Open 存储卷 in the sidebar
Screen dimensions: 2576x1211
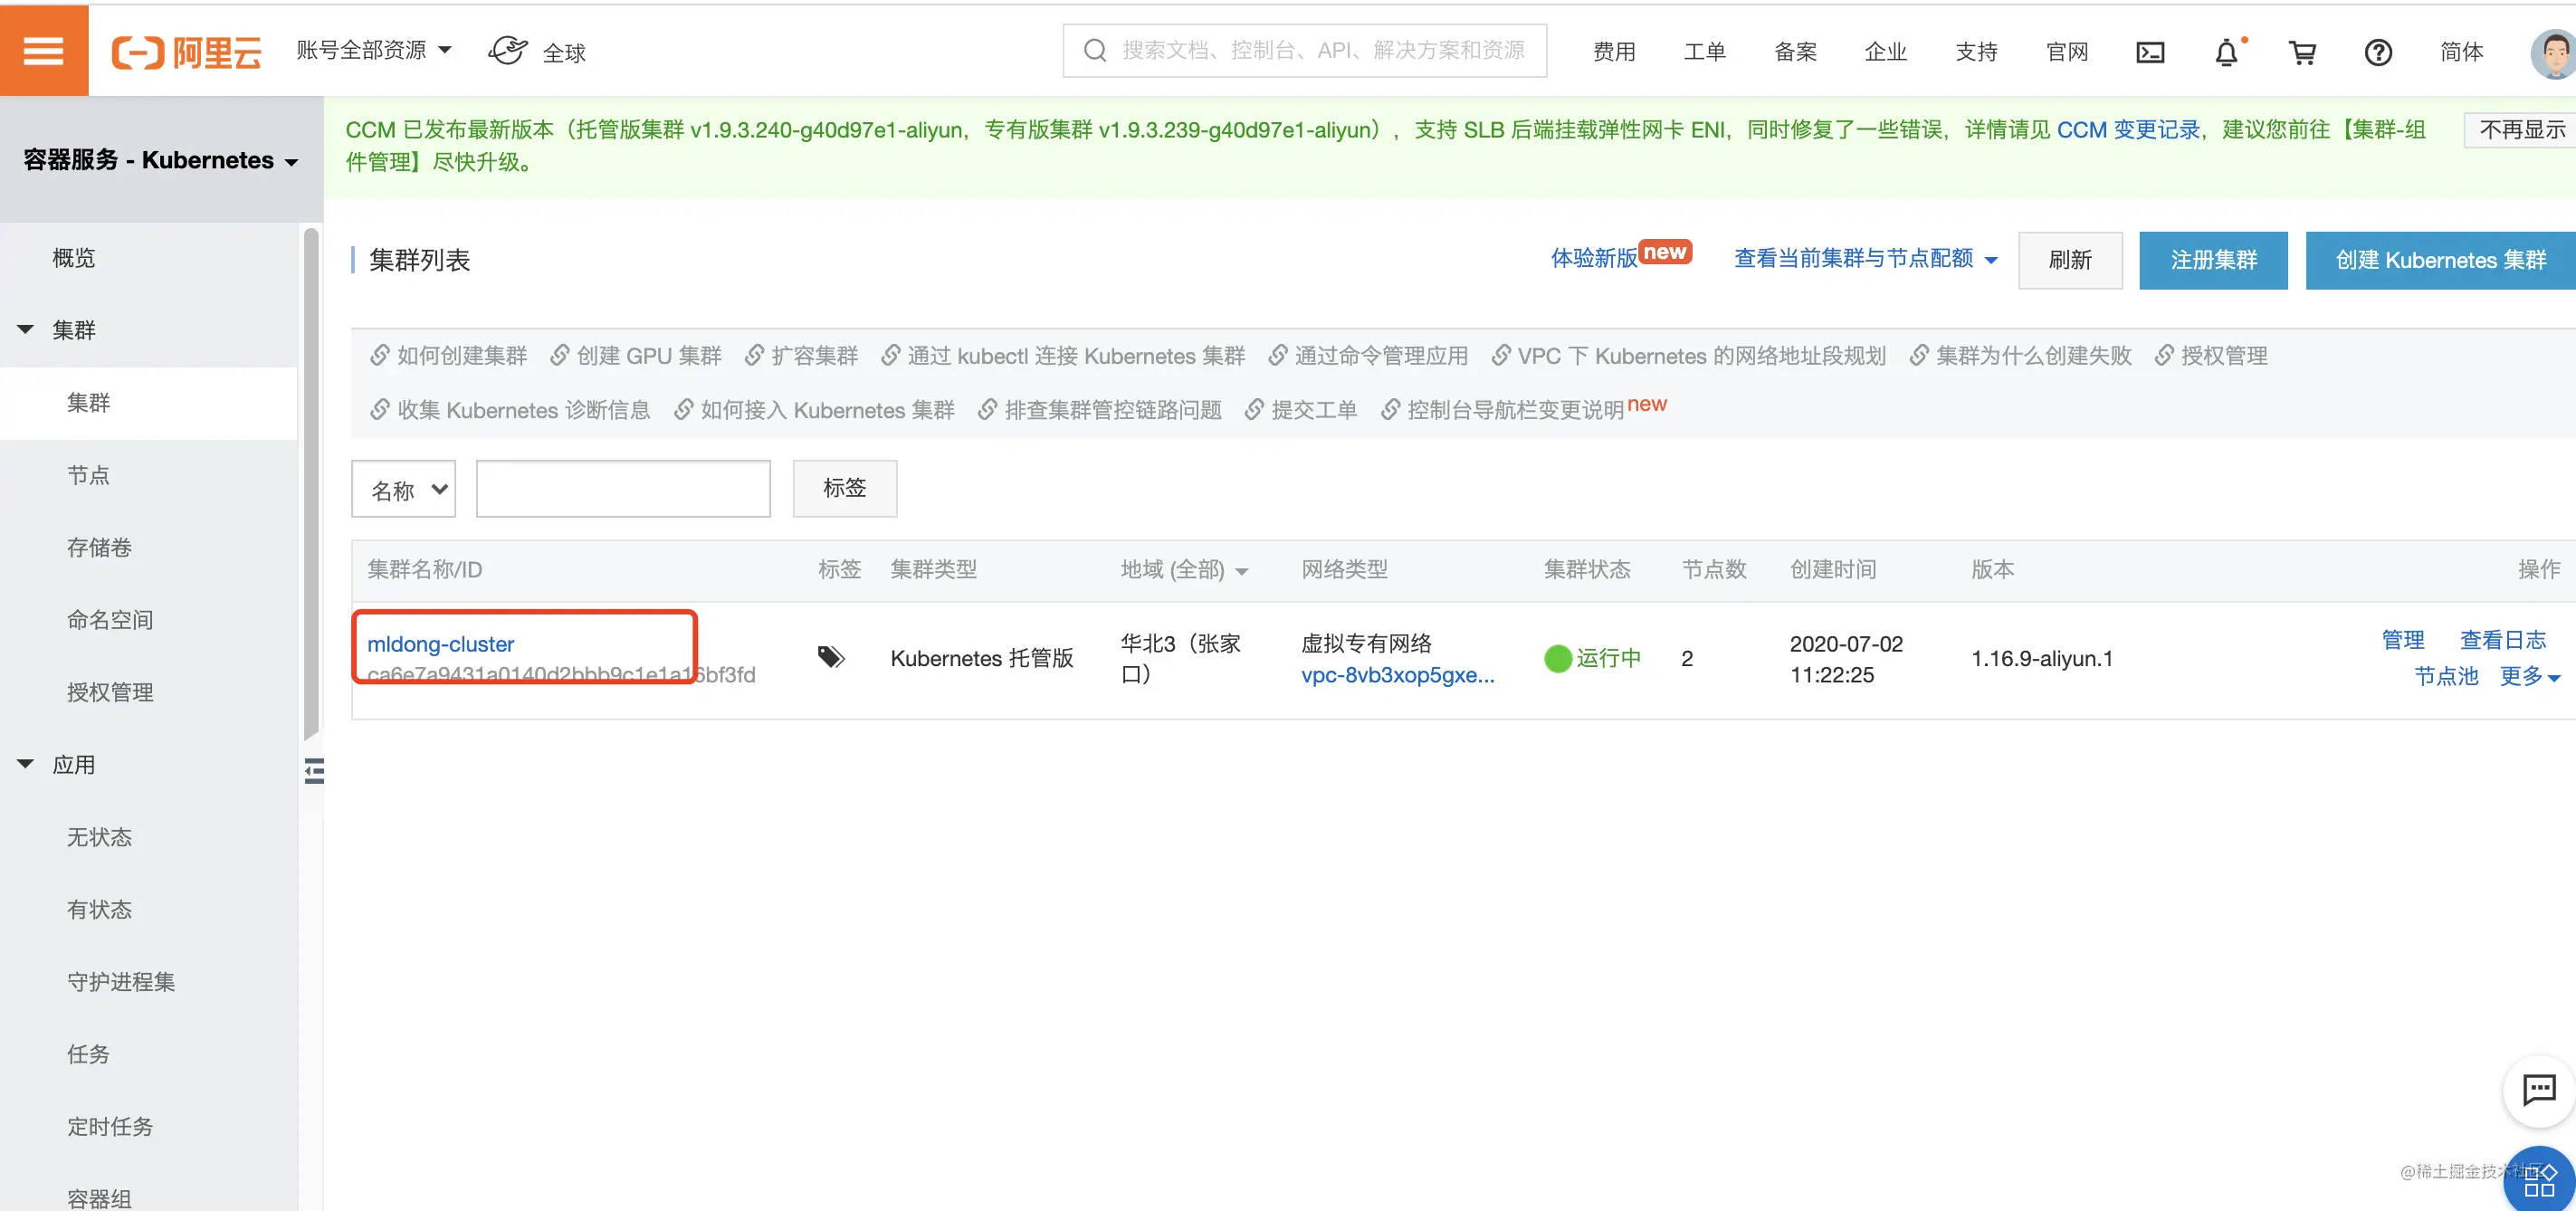pos(99,547)
